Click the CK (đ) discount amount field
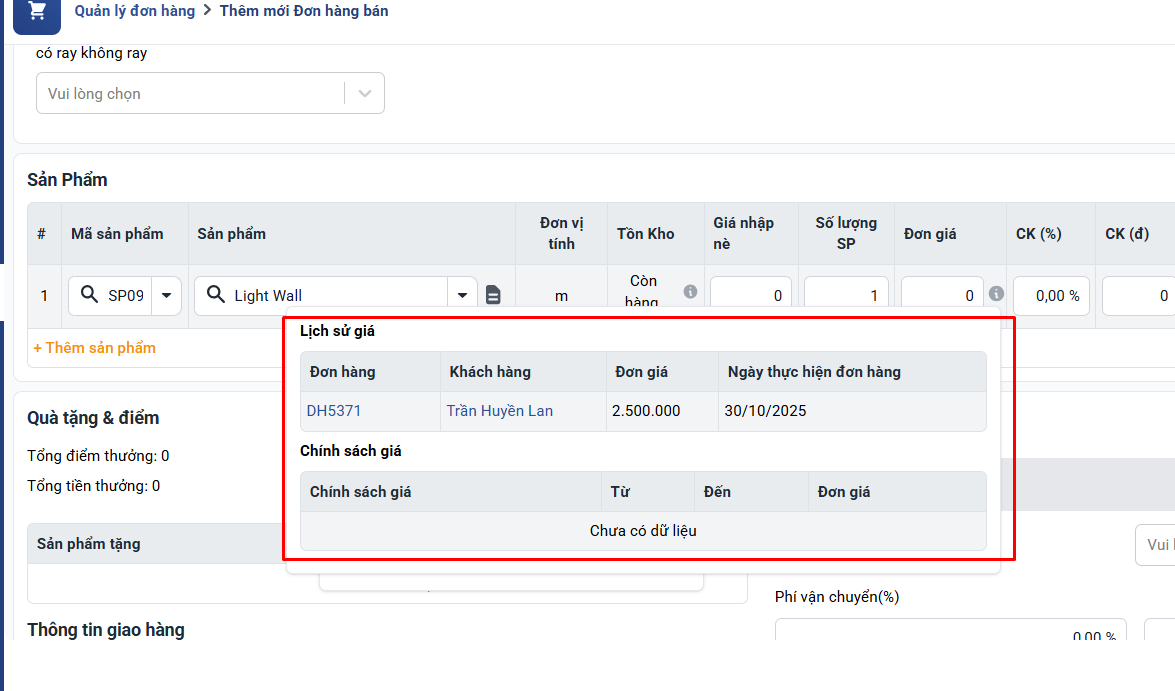 click(1138, 295)
